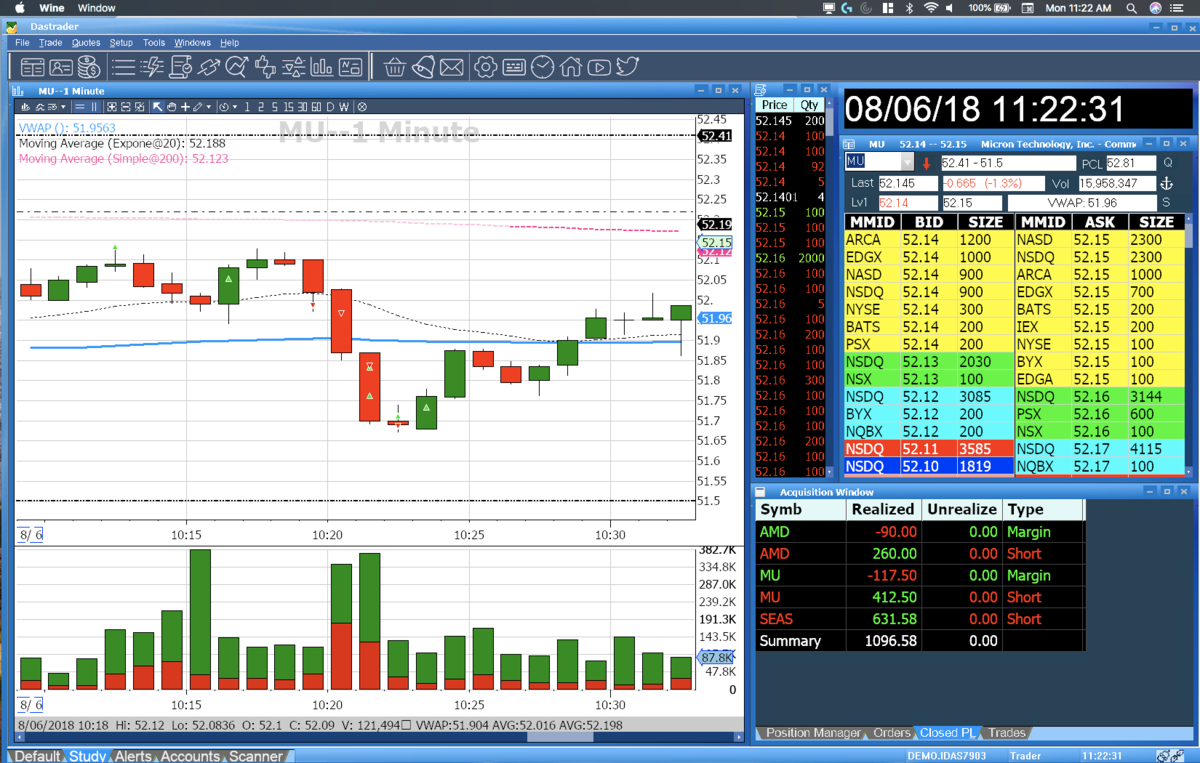Screen dimensions: 1200x763
Task: Click the chart horizontal scrollbar thumb
Action: [x=560, y=737]
